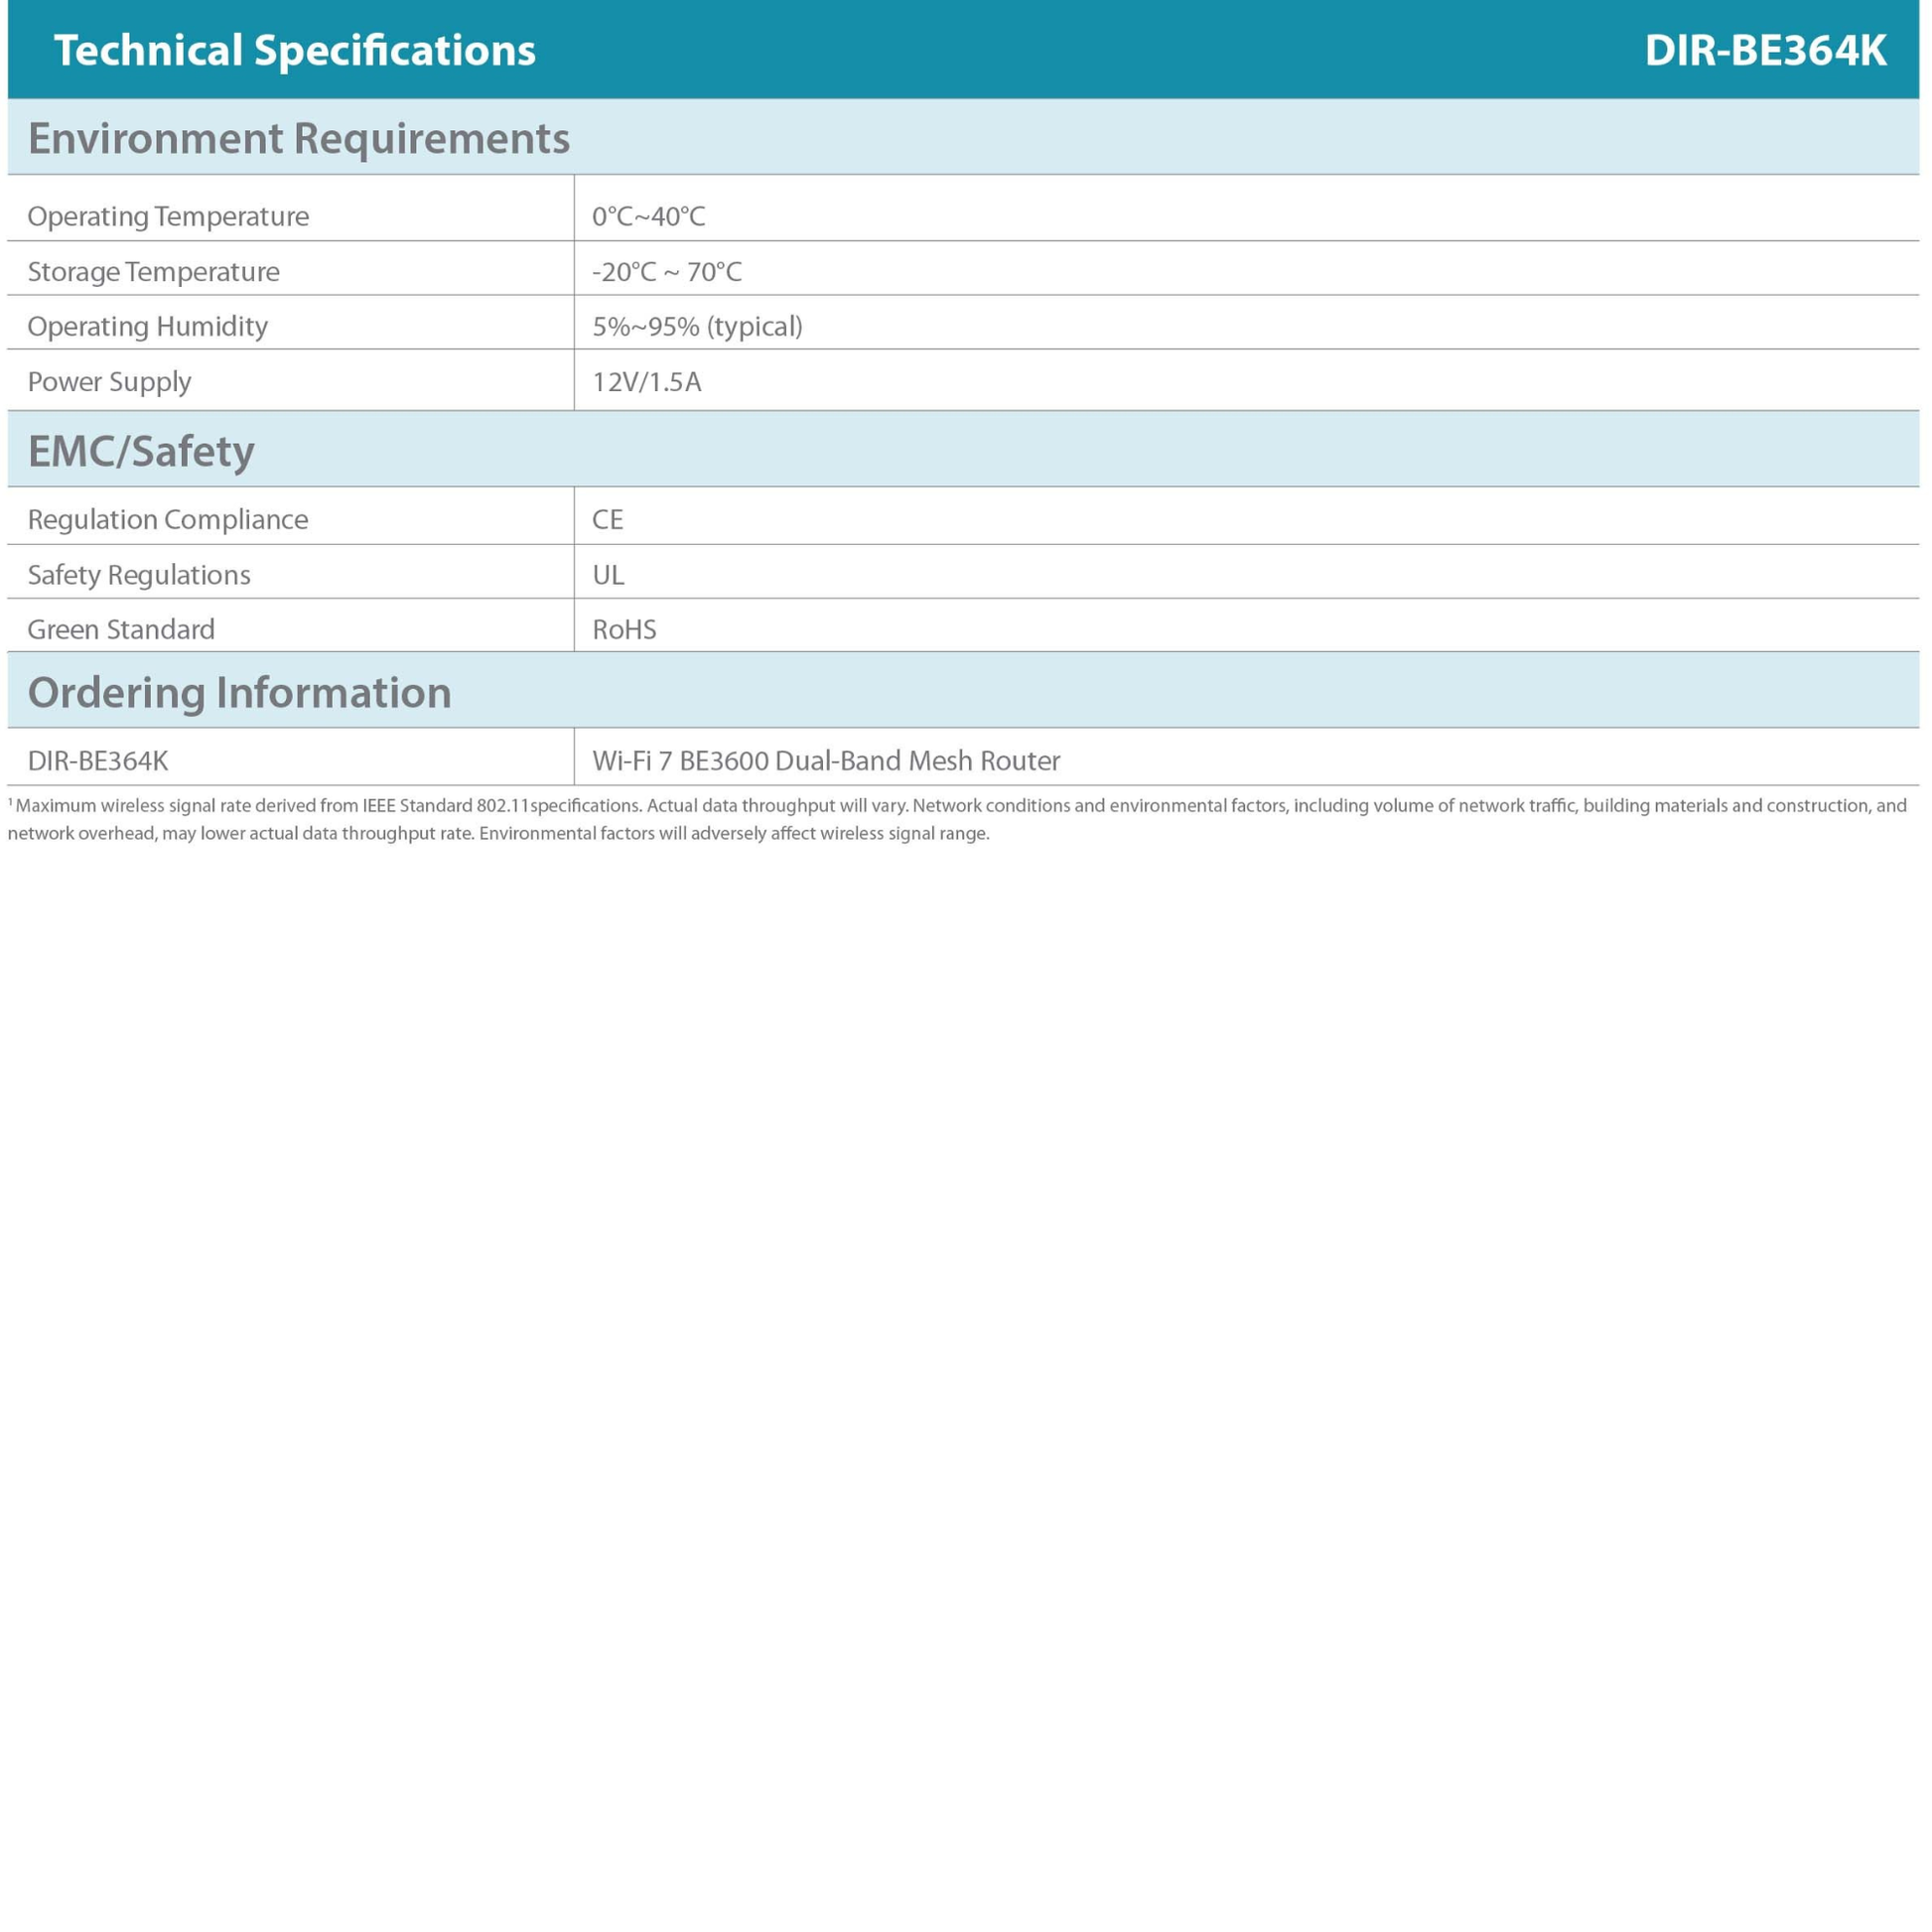Select the 'UL' safety value

[607, 574]
